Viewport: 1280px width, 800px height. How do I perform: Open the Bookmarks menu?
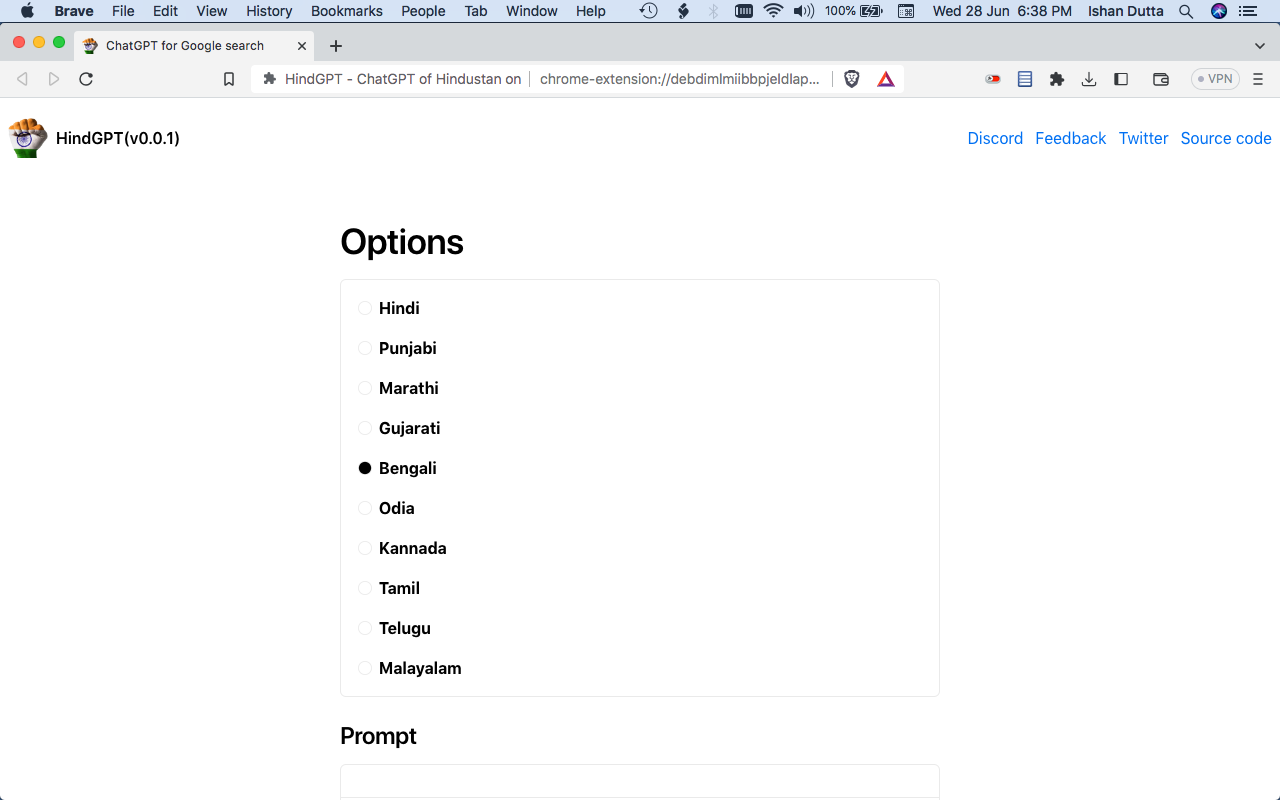tap(347, 11)
